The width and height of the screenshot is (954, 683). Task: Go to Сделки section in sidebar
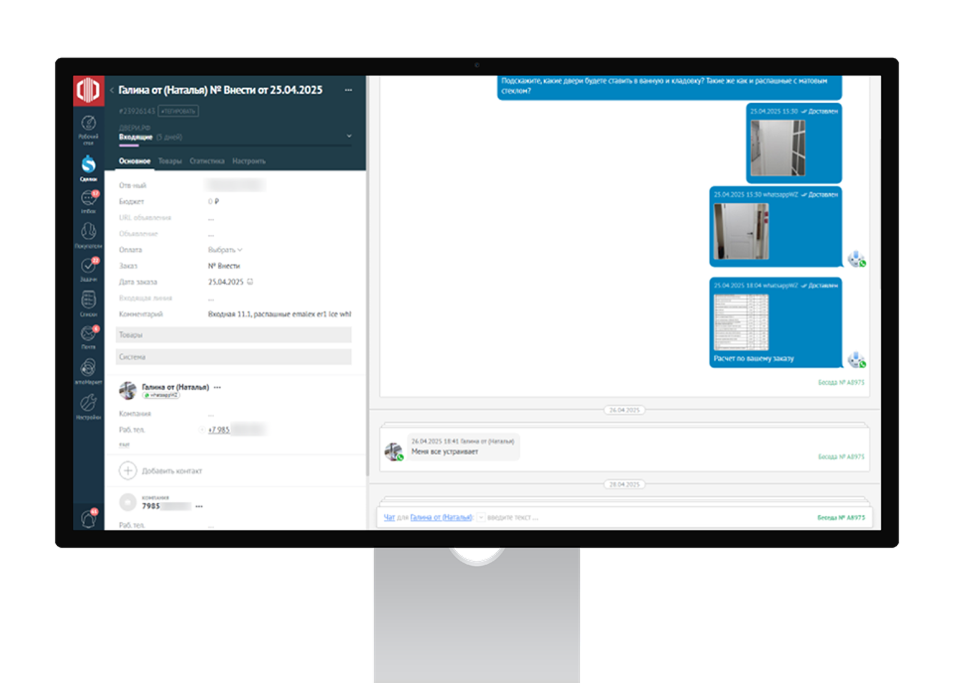pyautogui.click(x=88, y=164)
